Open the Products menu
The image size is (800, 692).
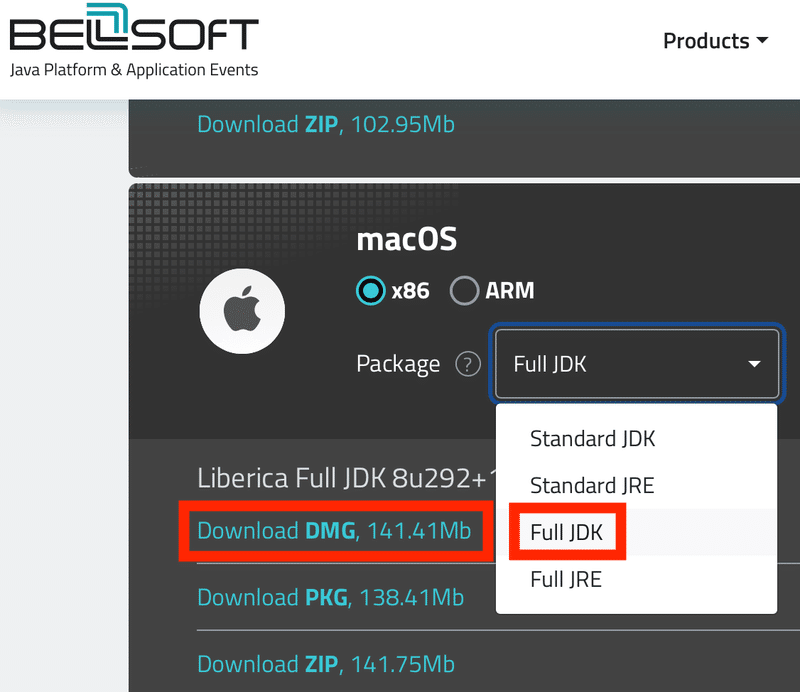[706, 41]
